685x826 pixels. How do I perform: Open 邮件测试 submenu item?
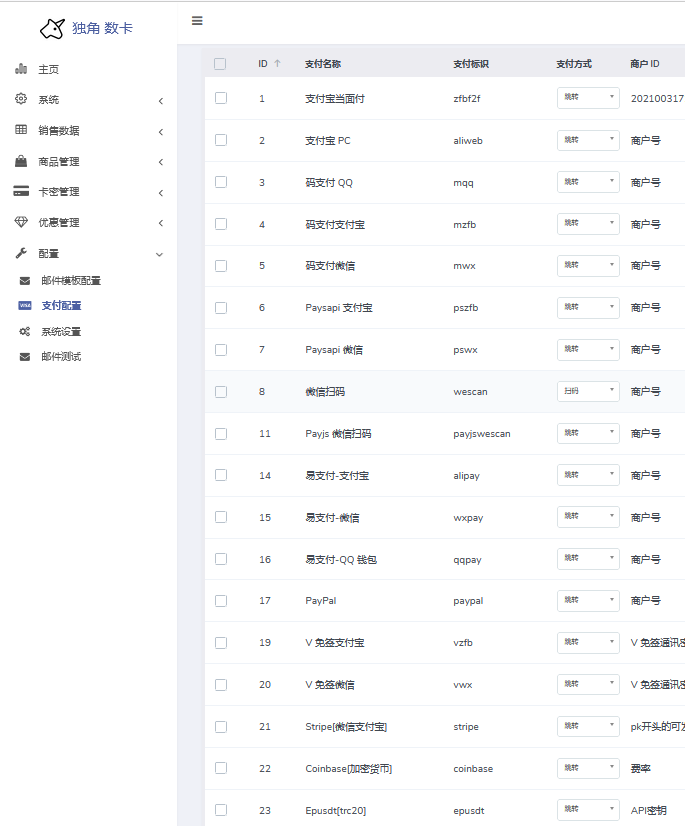pyautogui.click(x=62, y=357)
